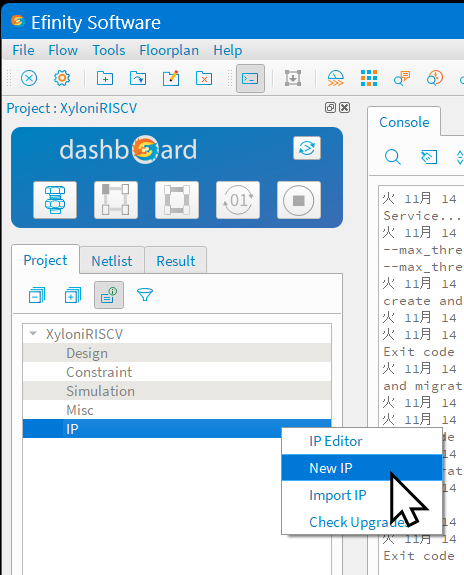Image resolution: width=464 pixels, height=575 pixels.
Task: Click the dashboard refresh button
Action: pyautogui.click(x=307, y=148)
